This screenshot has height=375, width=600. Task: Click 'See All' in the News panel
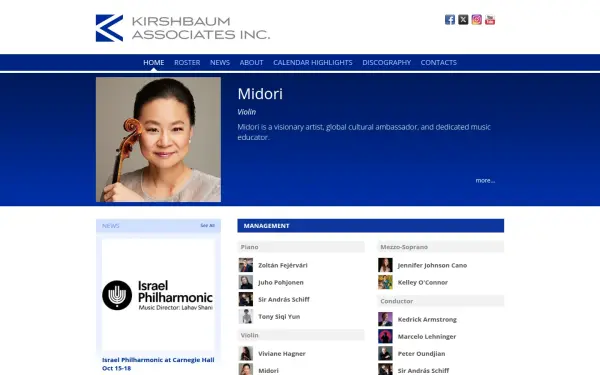click(207, 225)
